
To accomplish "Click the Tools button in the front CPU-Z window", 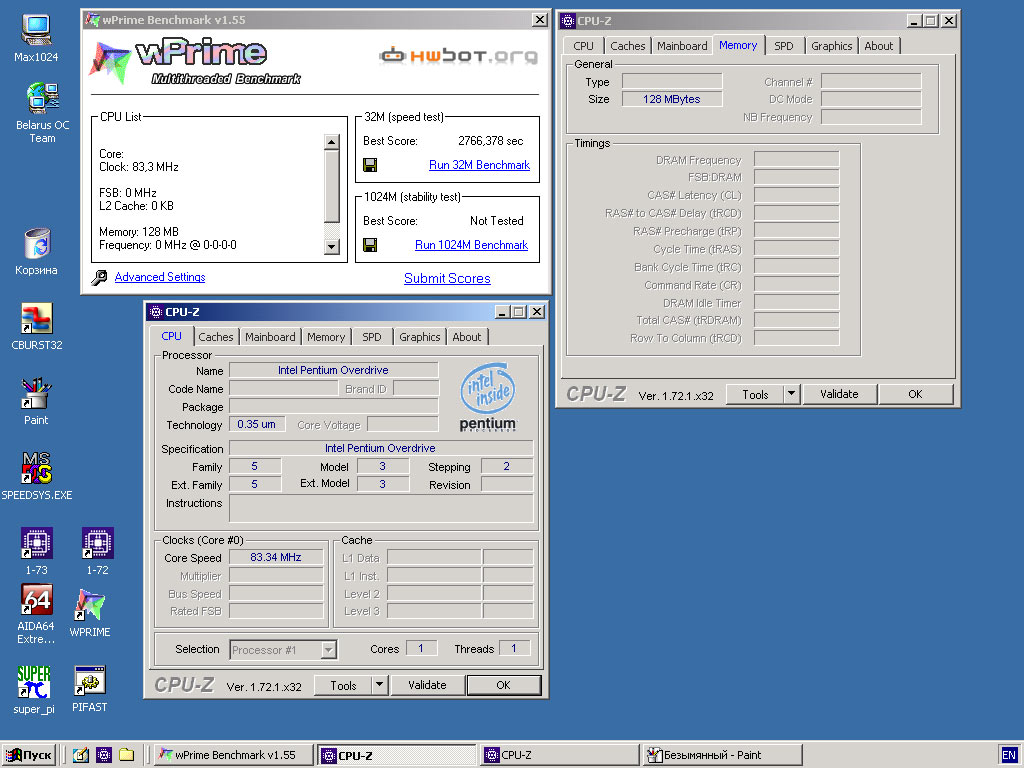I will pyautogui.click(x=344, y=685).
